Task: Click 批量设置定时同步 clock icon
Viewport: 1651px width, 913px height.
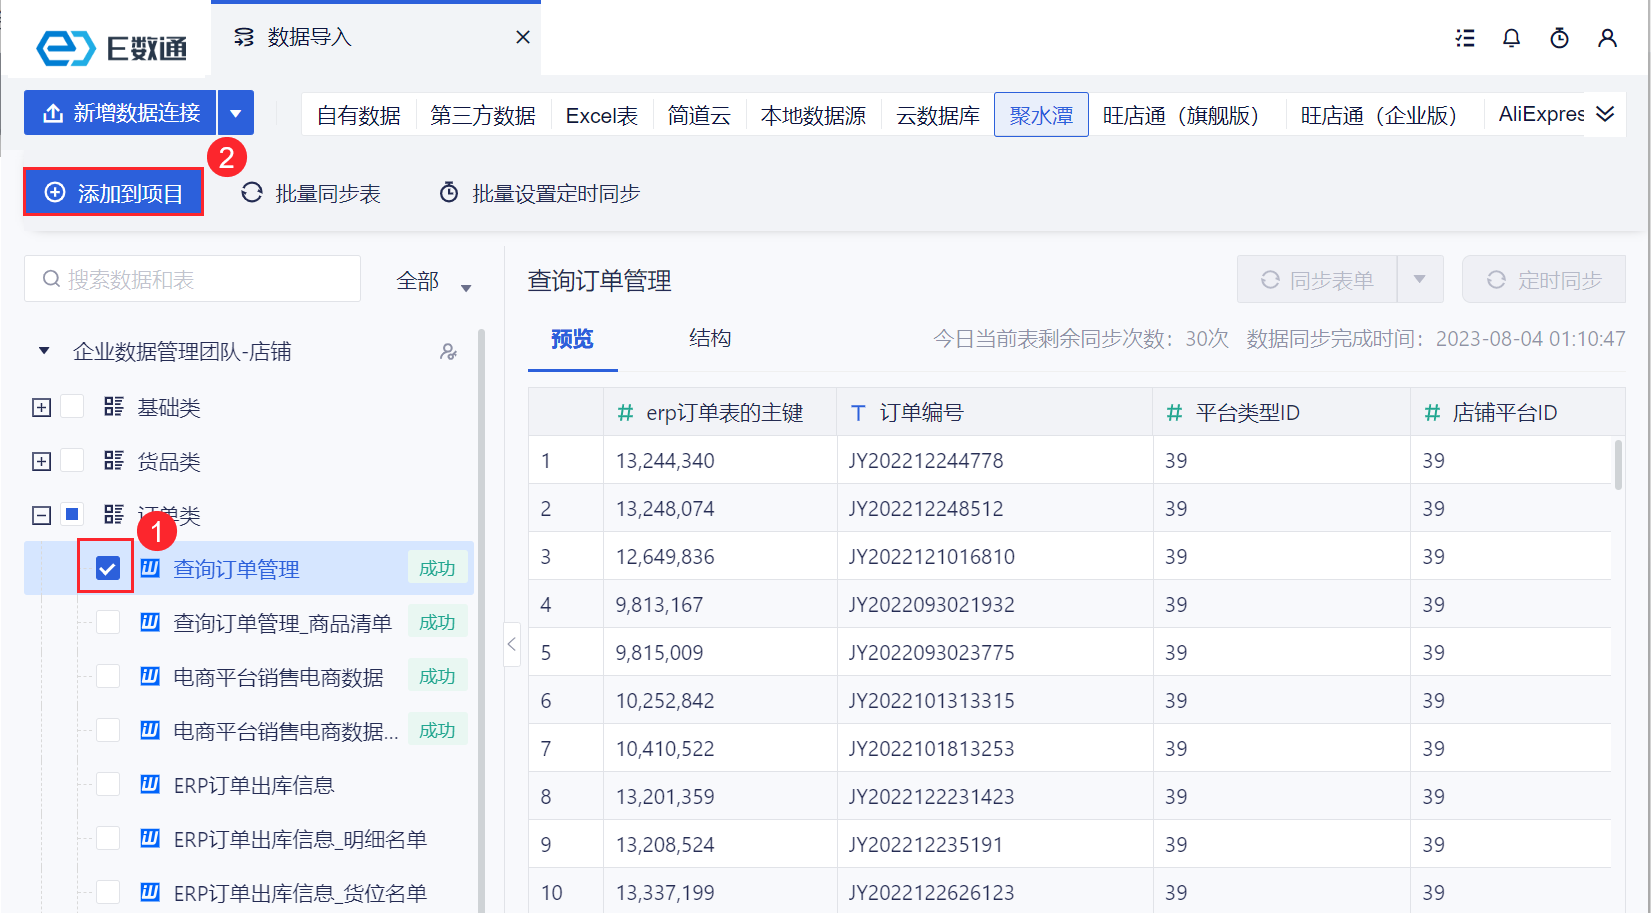Action: pyautogui.click(x=449, y=193)
